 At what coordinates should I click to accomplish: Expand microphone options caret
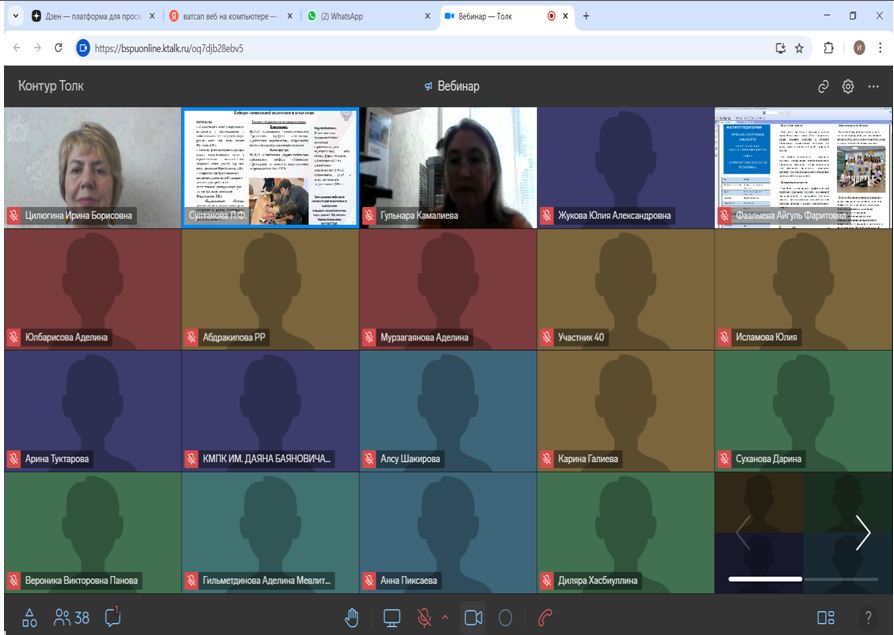pos(445,618)
